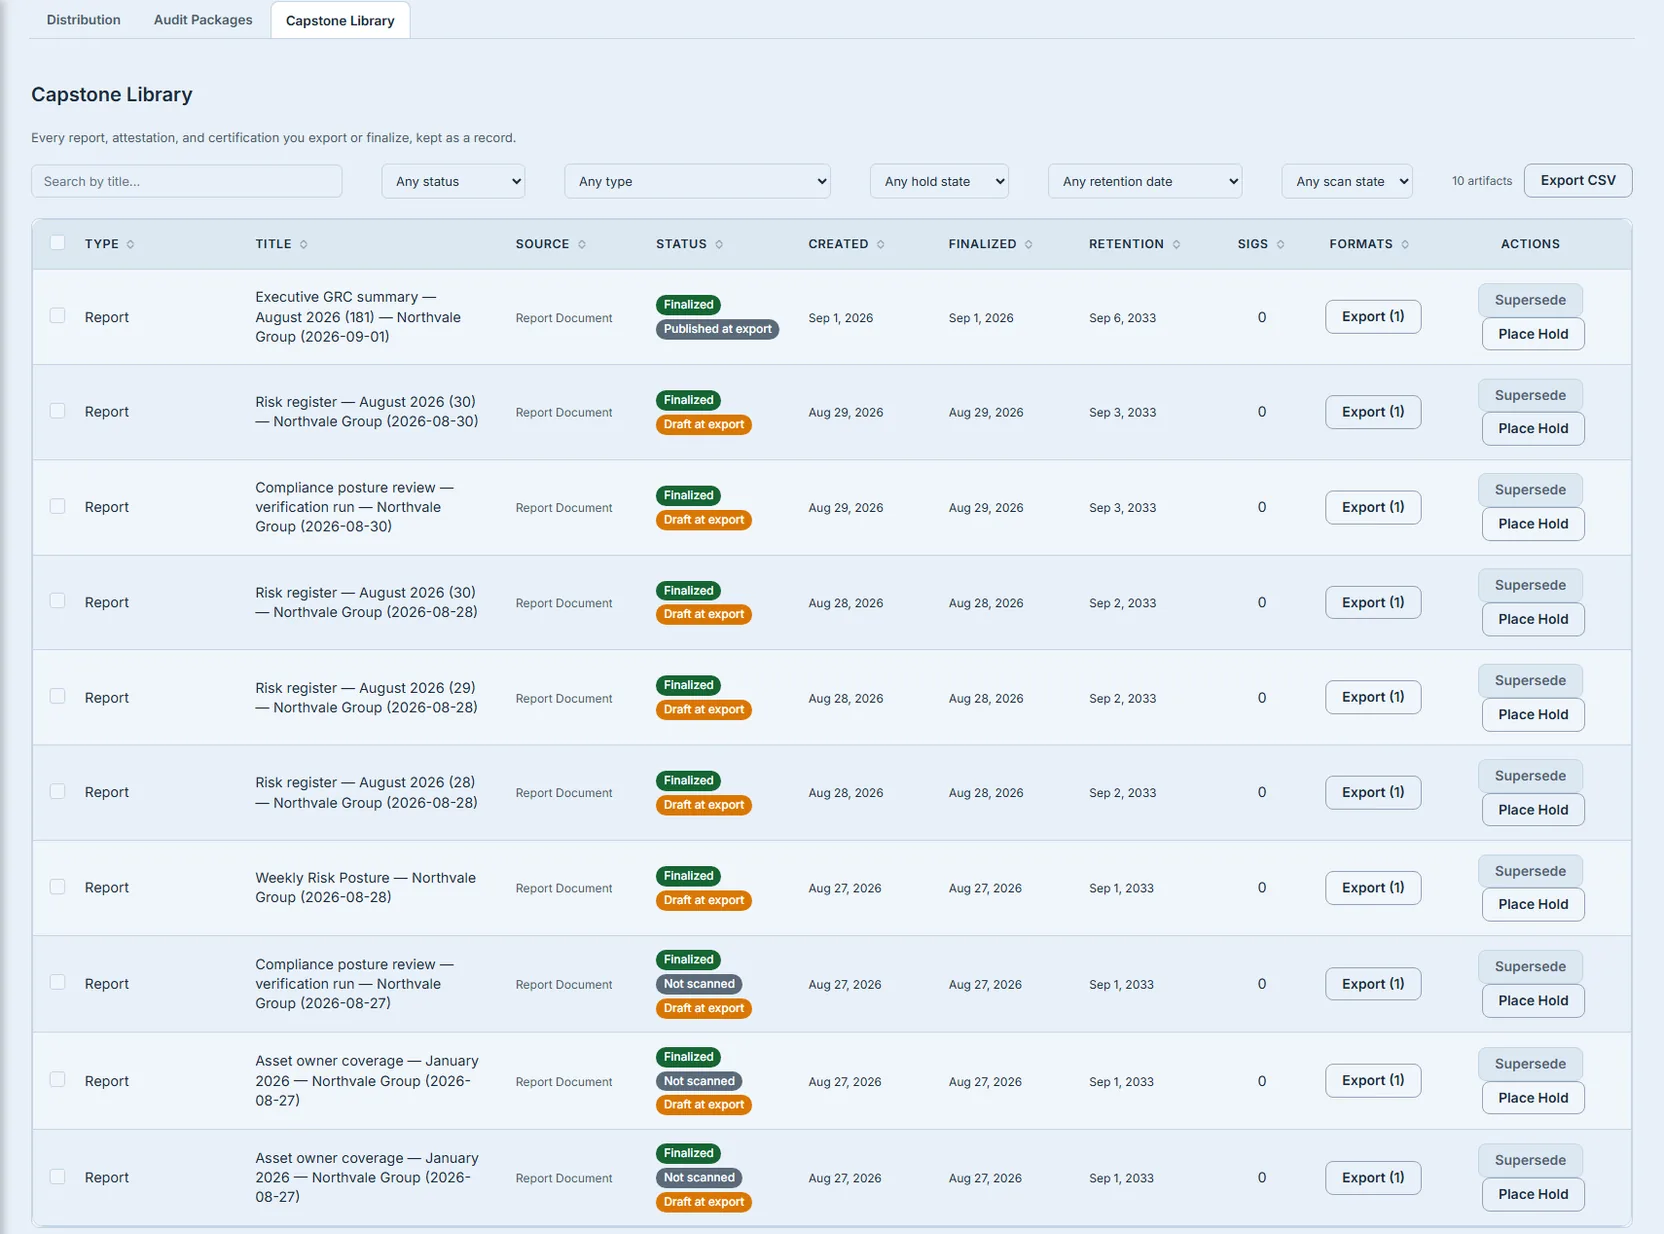Click the Published at export status badge

(717, 329)
